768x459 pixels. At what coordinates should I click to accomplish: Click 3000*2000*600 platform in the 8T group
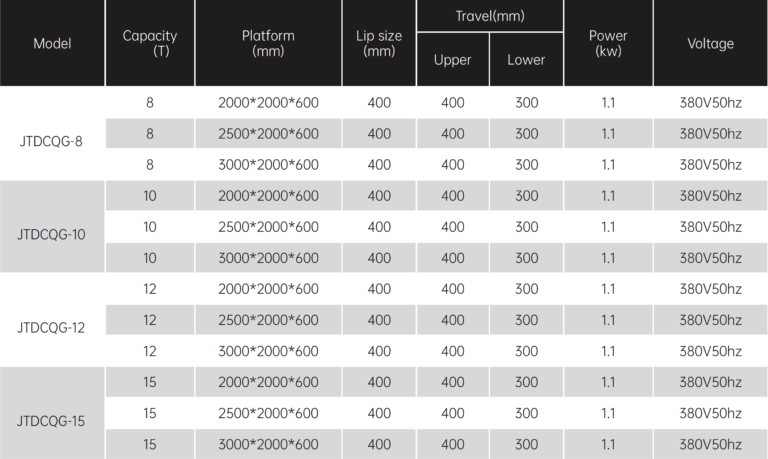pos(268,165)
